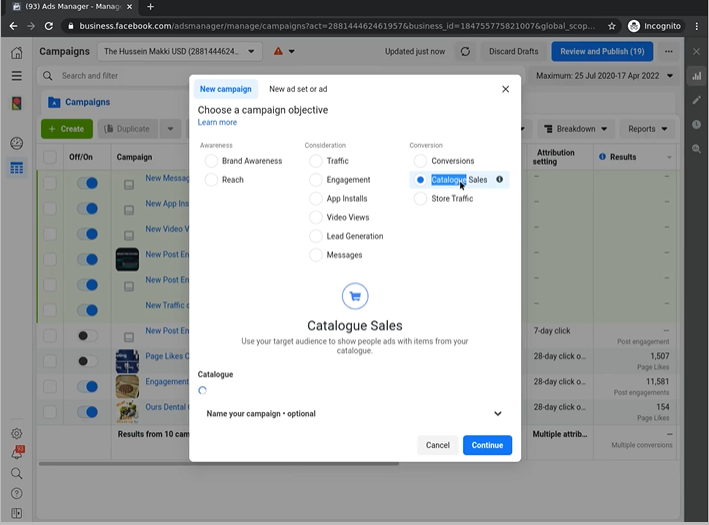
Task: Switch to New ad set or ad tab
Action: (x=298, y=89)
